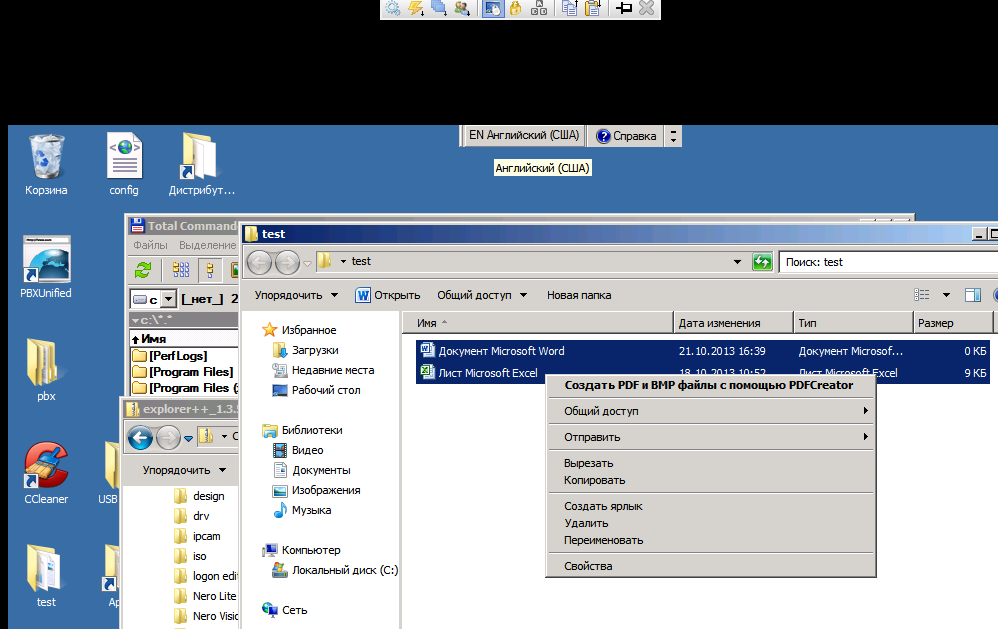Select Загрузки in the navigation pane
998x629 pixels.
tap(315, 350)
